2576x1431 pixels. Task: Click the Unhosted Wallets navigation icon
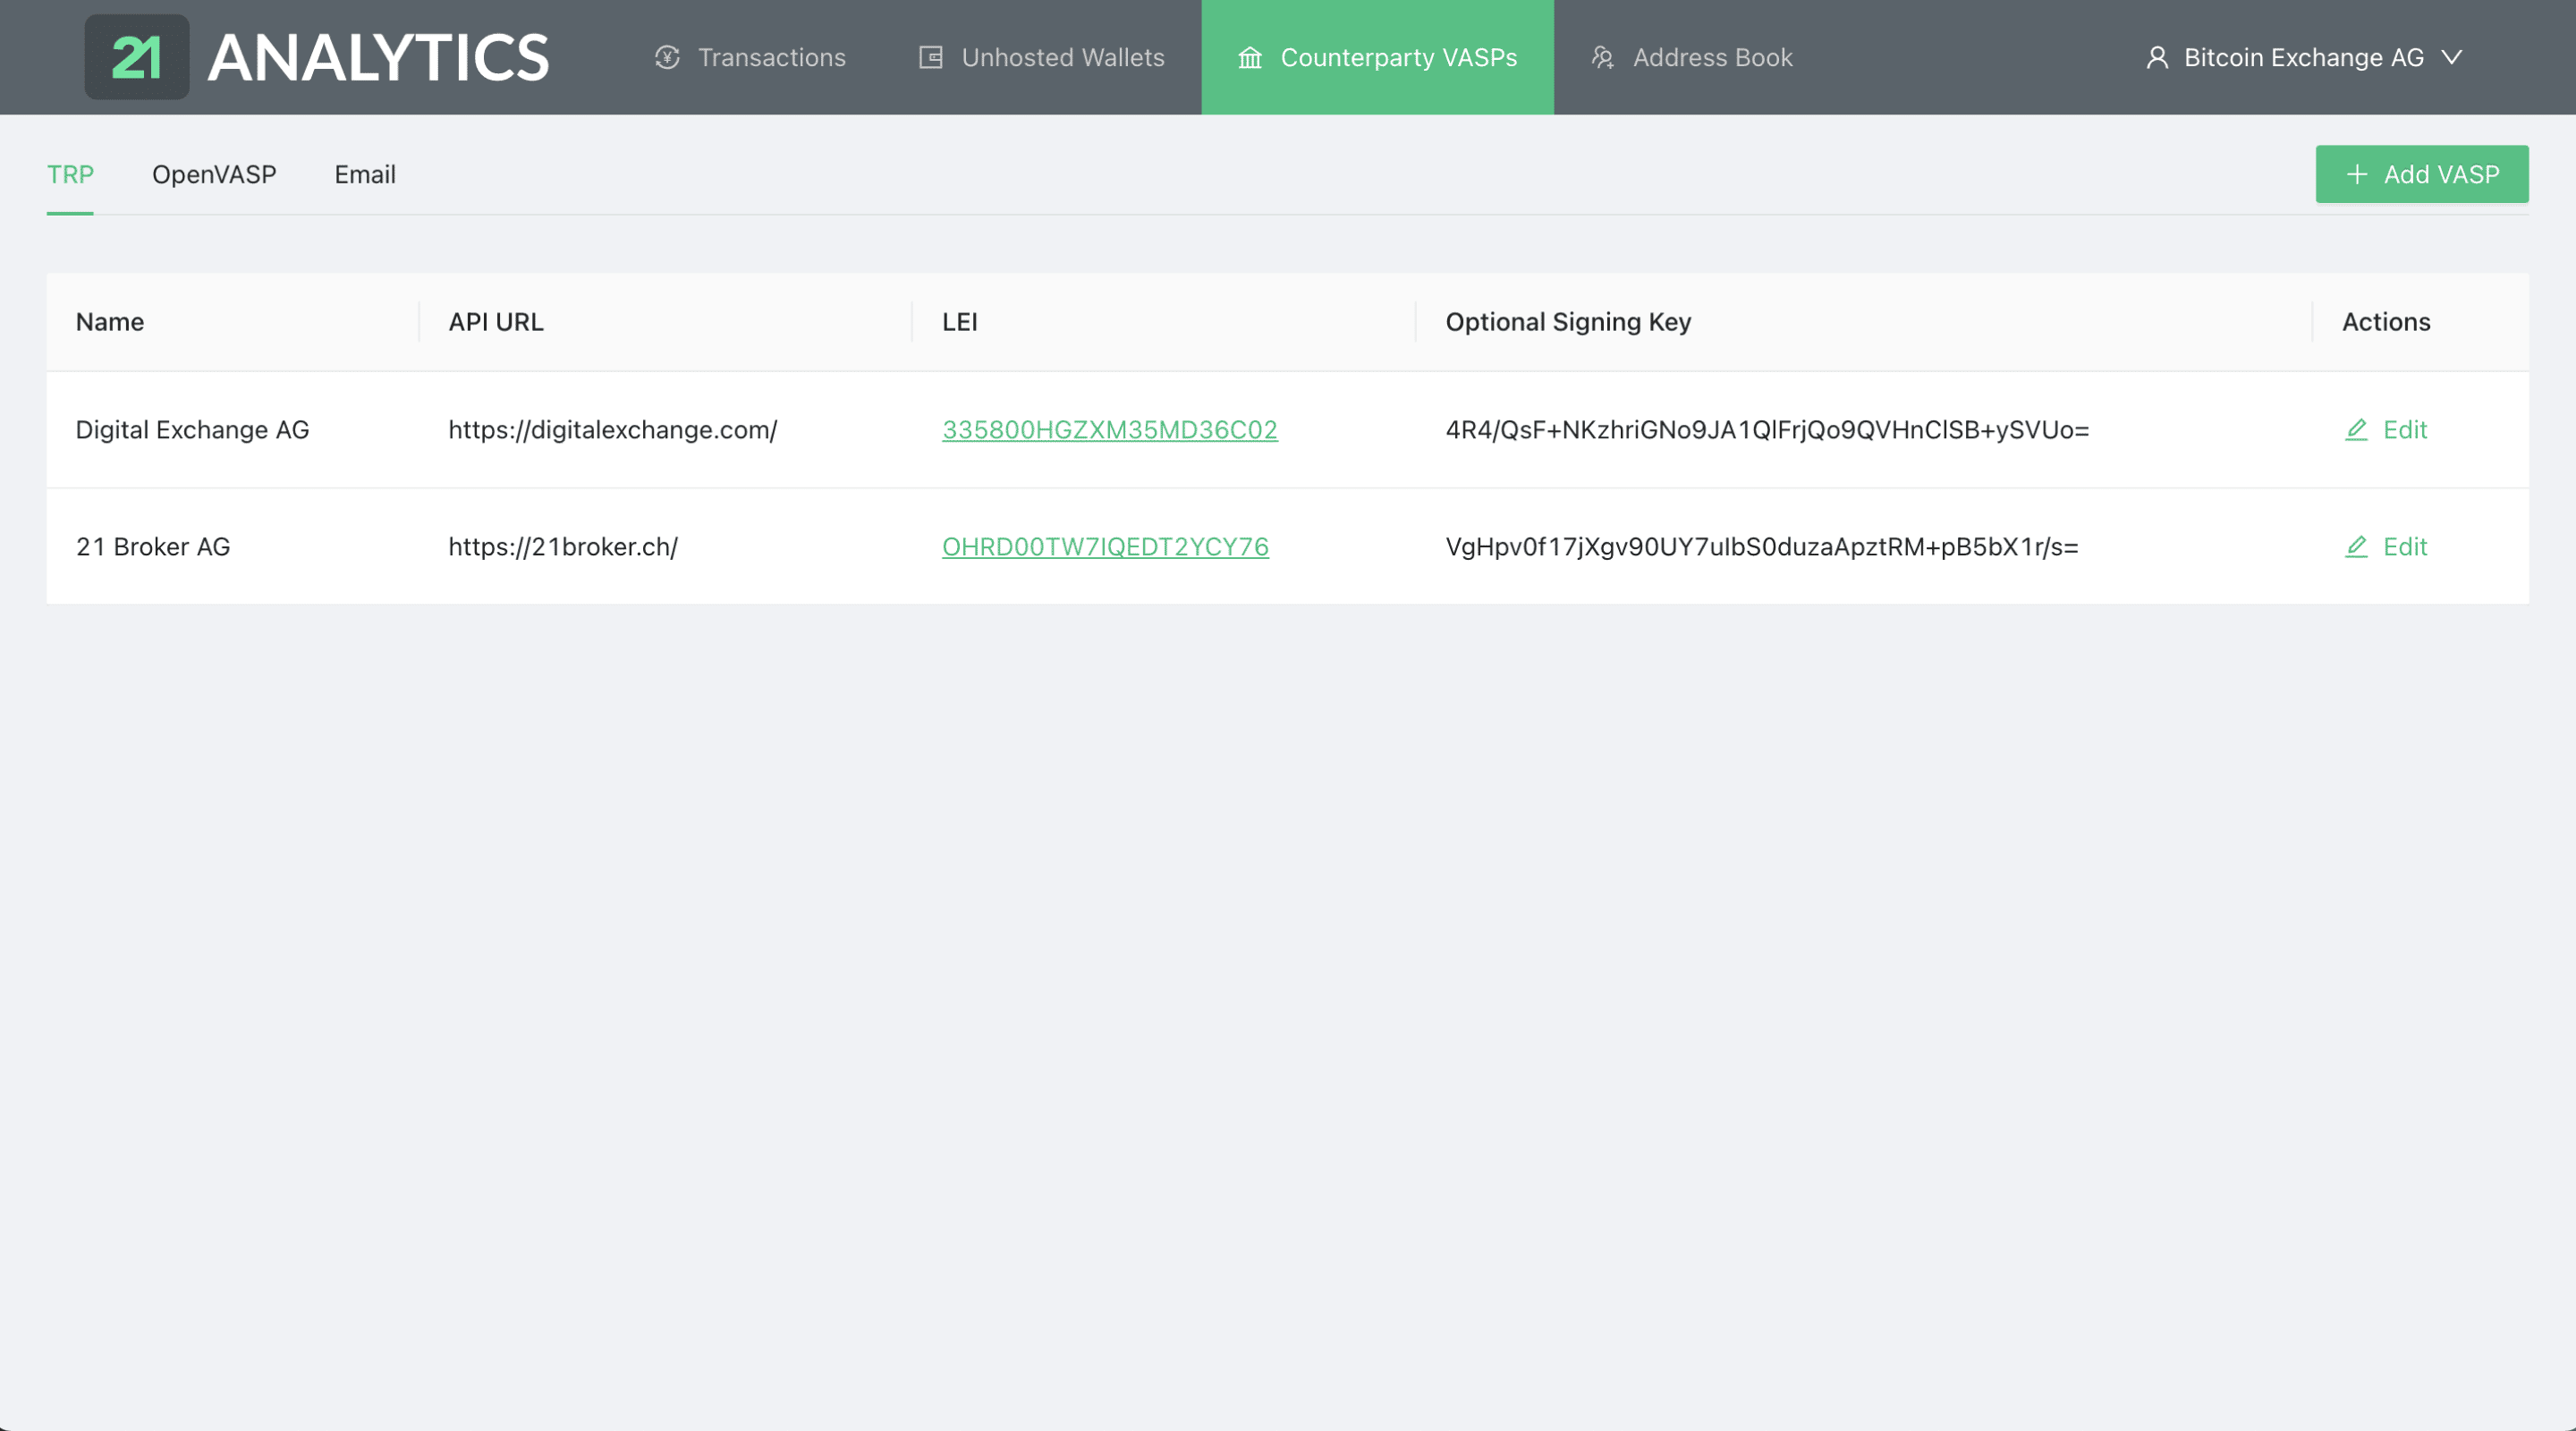928,56
